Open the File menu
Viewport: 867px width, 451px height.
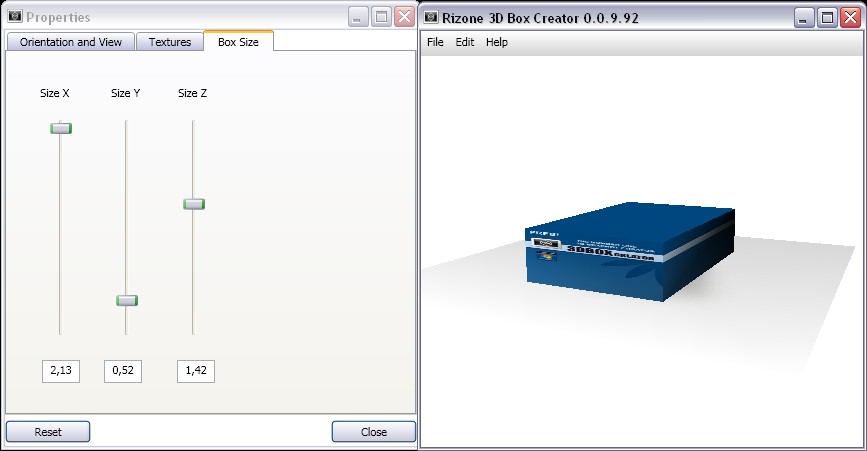435,42
